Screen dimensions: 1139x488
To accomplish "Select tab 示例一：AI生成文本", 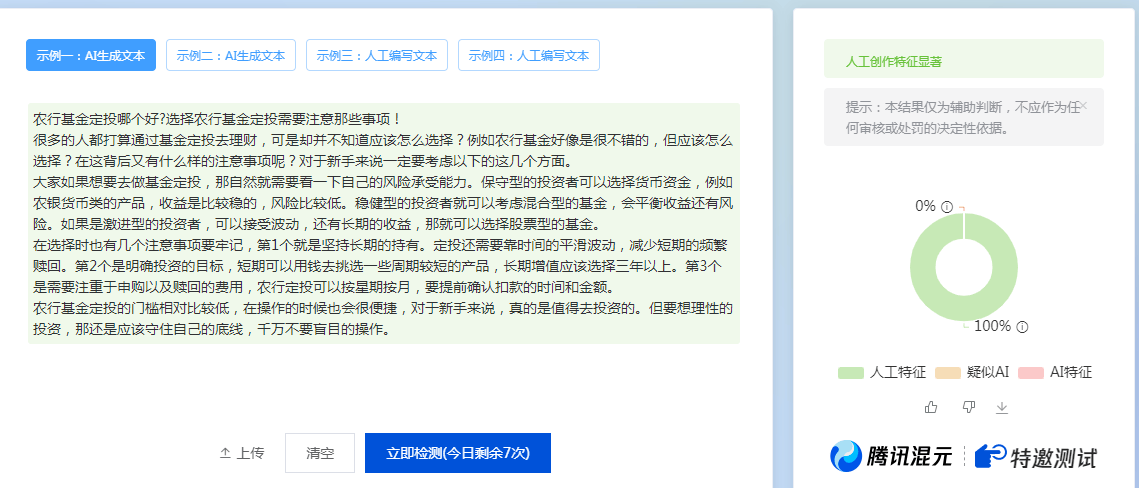I will tap(91, 55).
